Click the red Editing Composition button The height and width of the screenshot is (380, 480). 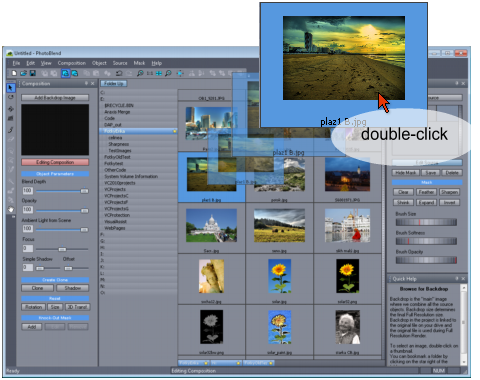coord(55,162)
